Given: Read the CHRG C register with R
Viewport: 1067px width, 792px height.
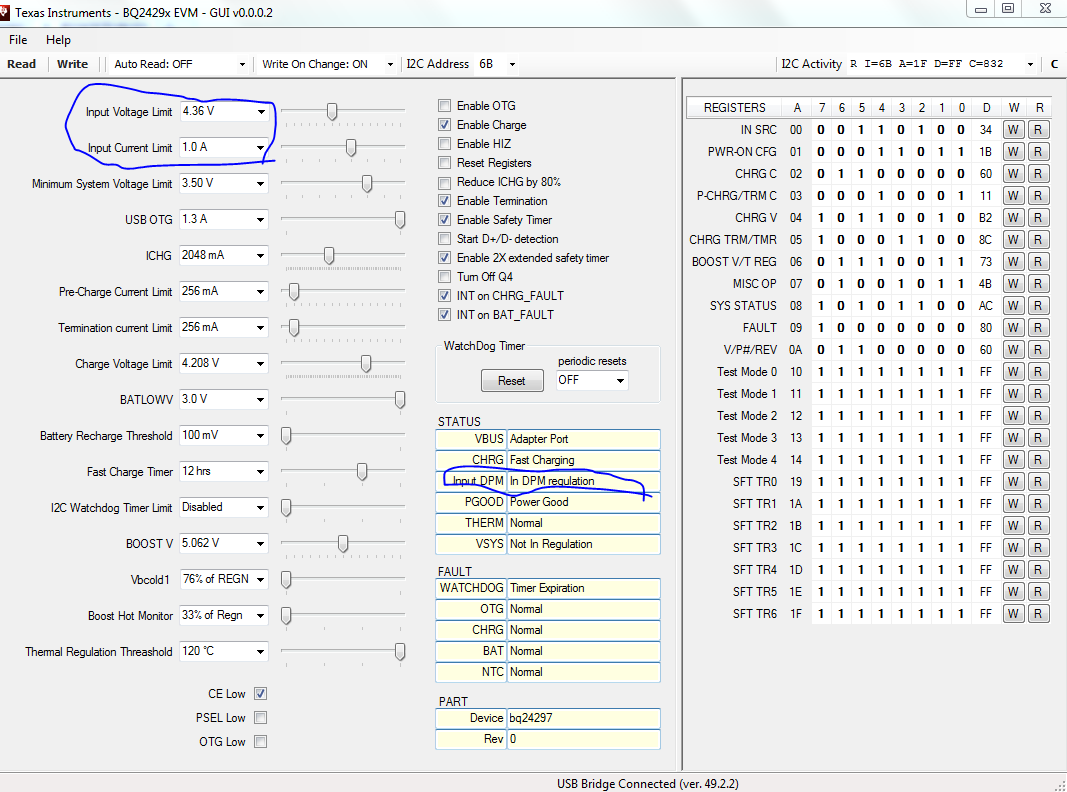Looking at the screenshot, I should tap(1038, 174).
